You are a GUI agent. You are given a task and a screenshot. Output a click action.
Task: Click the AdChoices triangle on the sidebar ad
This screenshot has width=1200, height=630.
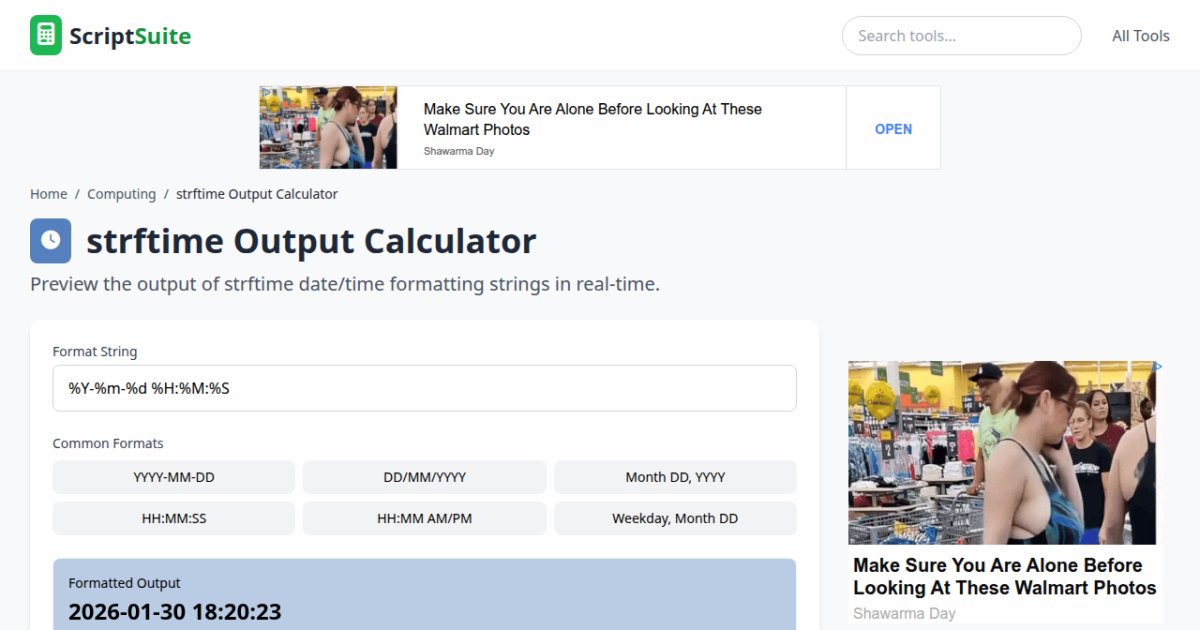coord(1158,367)
